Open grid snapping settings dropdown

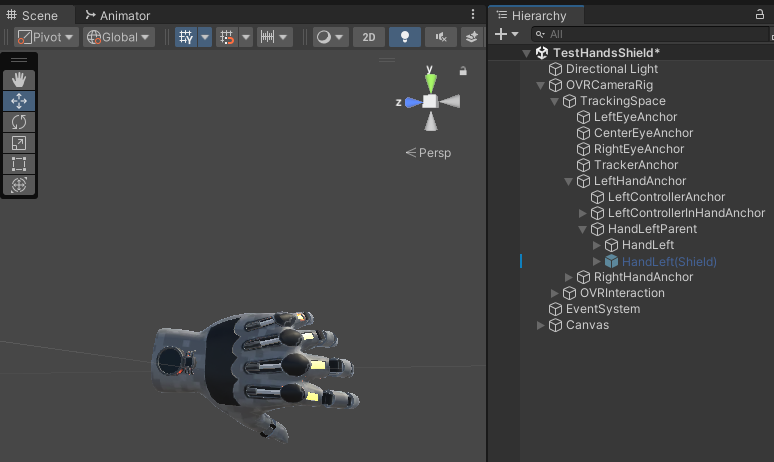pos(246,37)
